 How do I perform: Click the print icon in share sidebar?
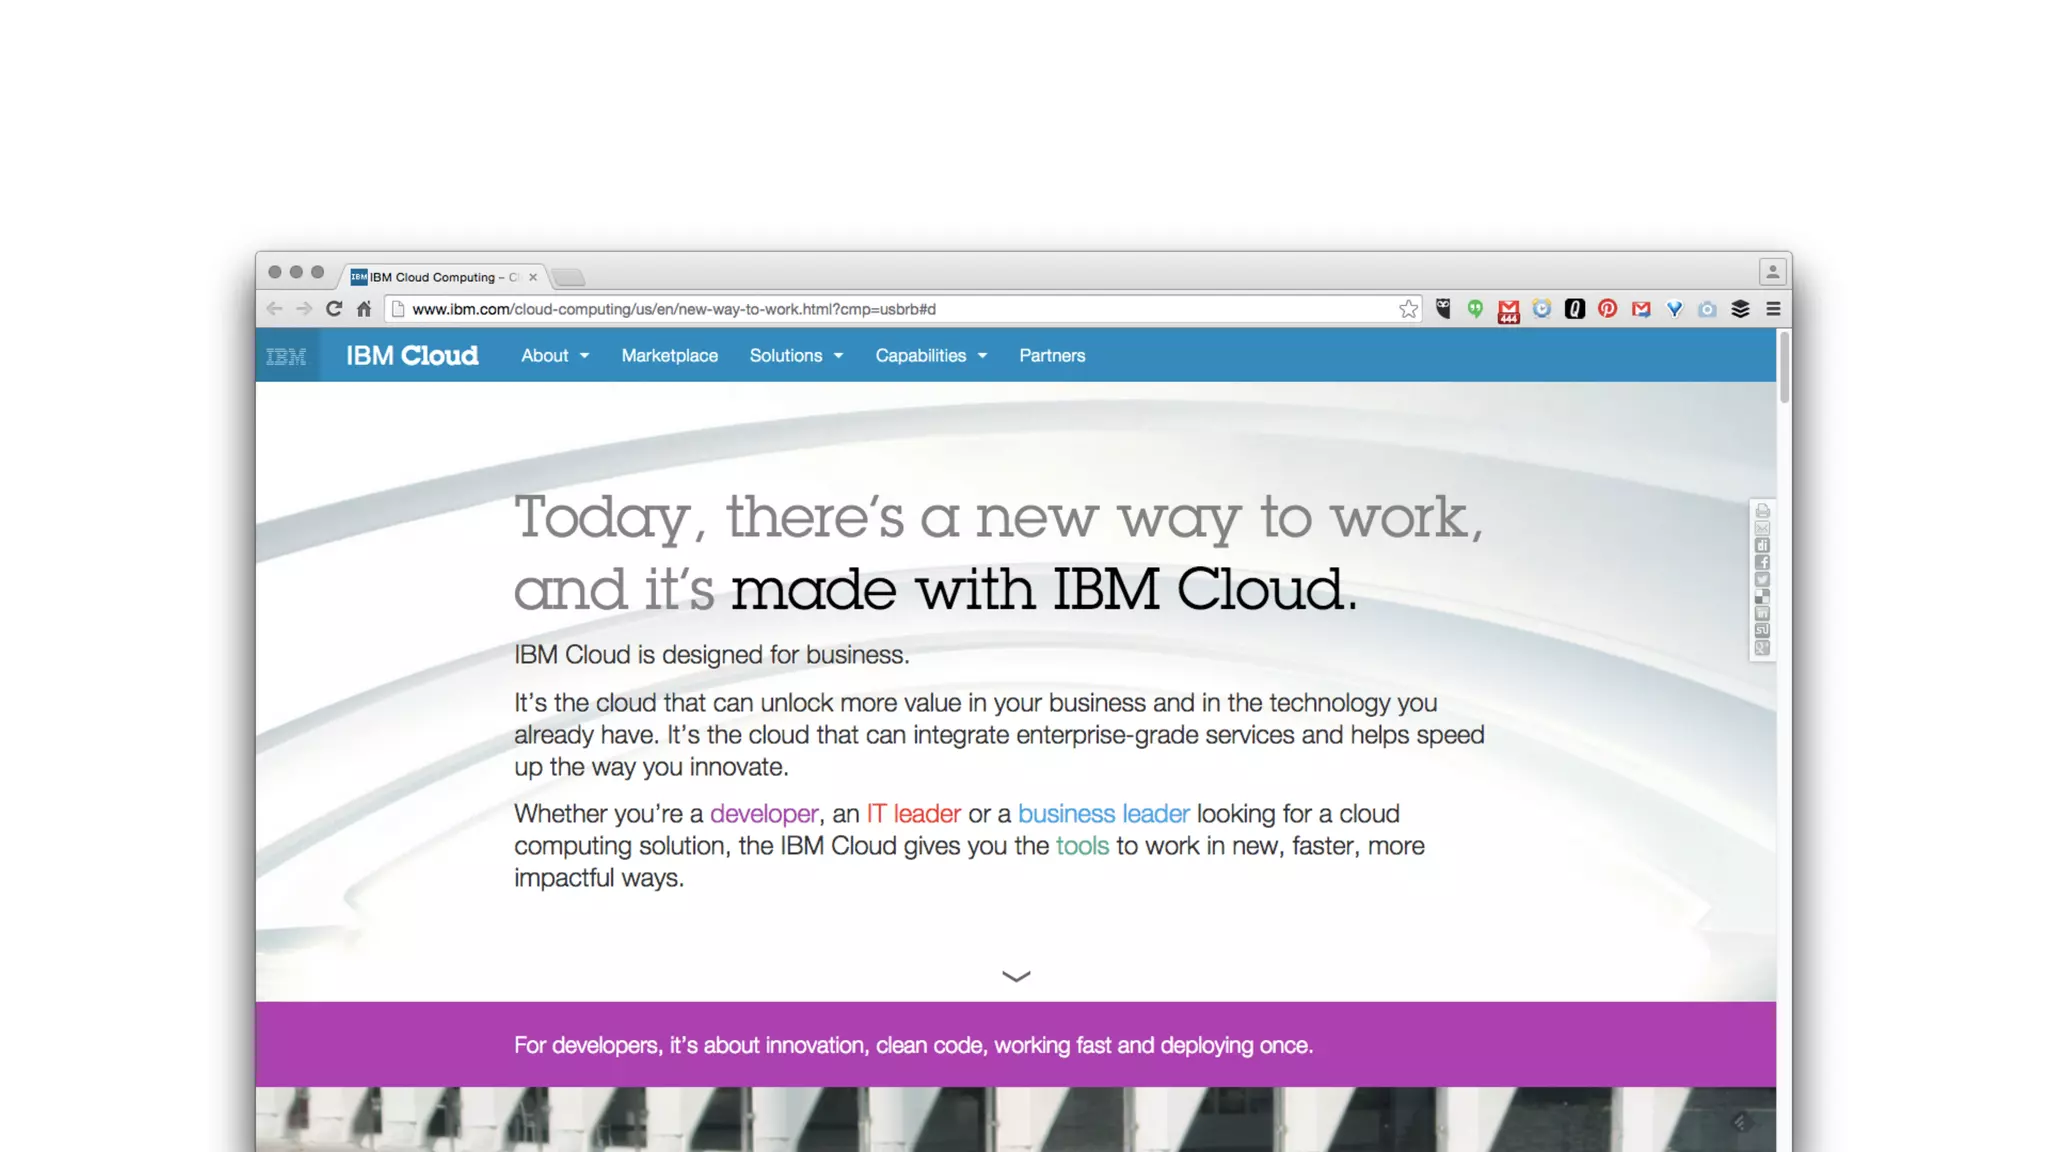pyautogui.click(x=1762, y=511)
